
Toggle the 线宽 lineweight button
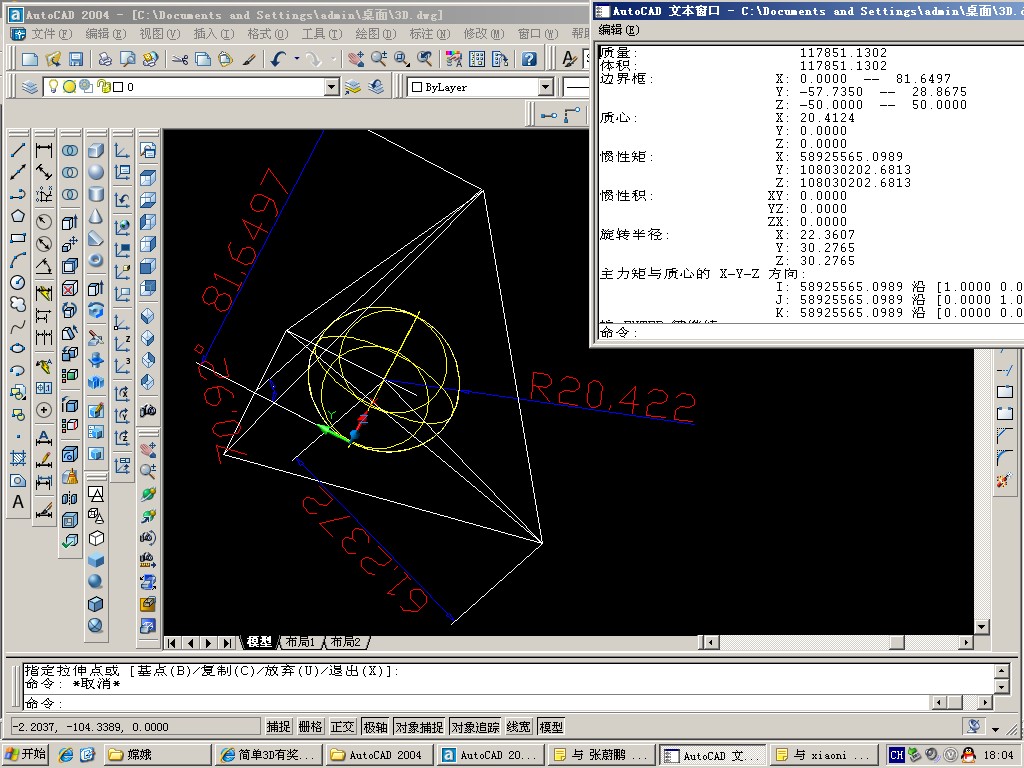tap(519, 726)
